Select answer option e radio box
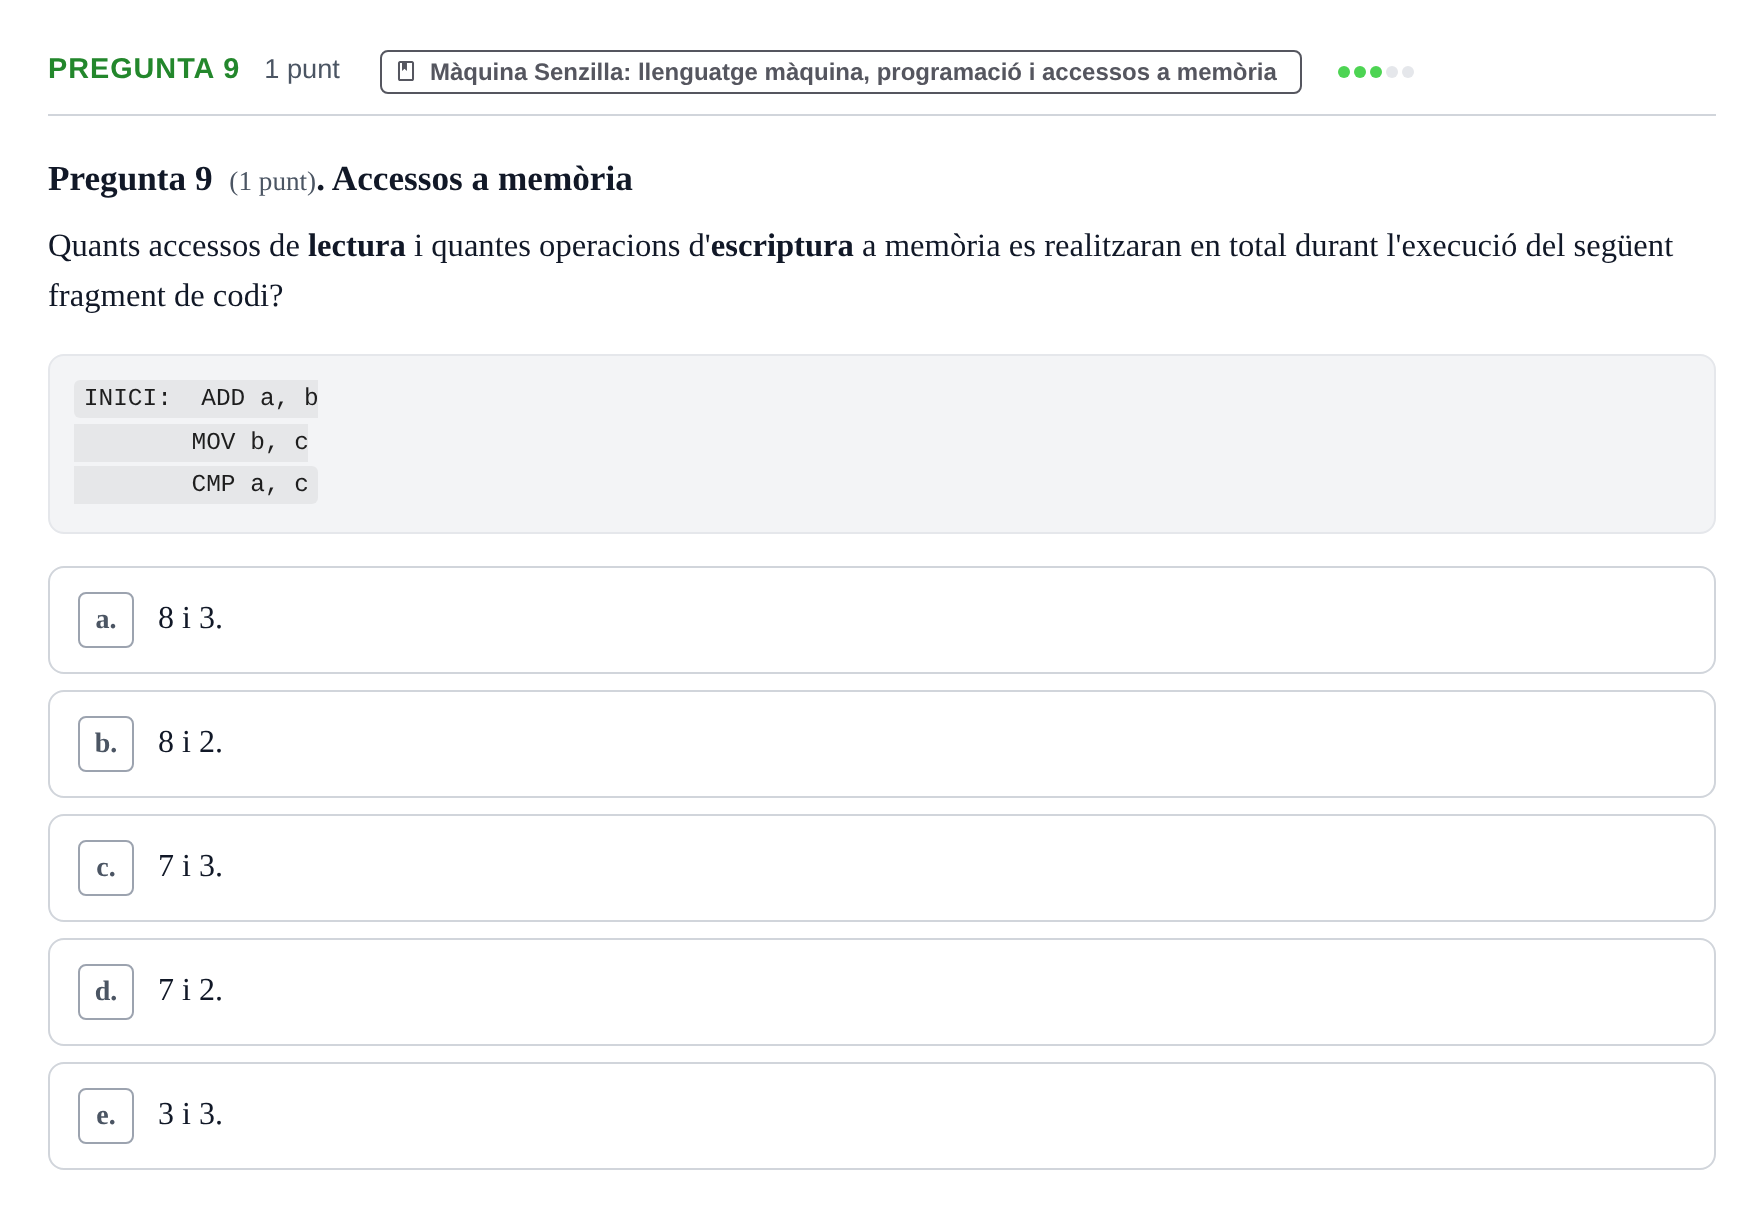The image size is (1764, 1220). pos(106,1116)
